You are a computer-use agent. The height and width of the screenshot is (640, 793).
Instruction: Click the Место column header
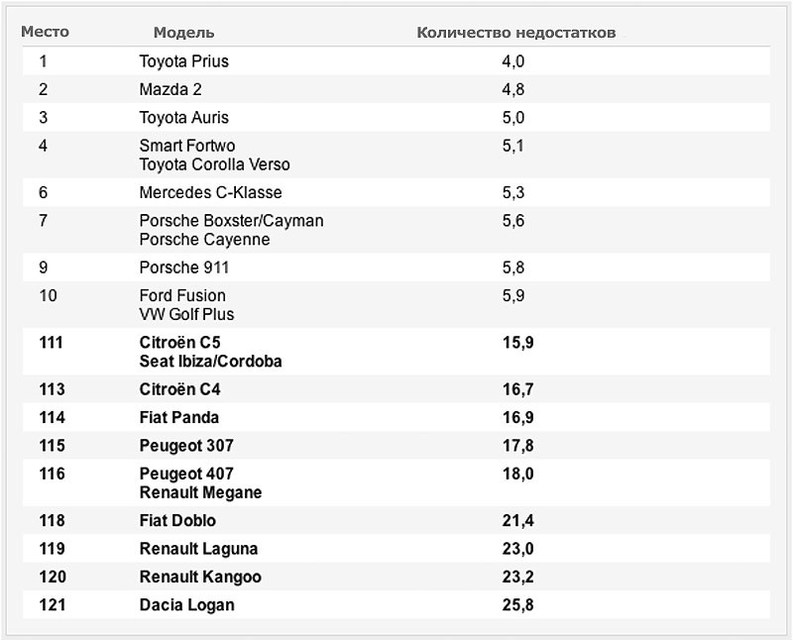[45, 32]
